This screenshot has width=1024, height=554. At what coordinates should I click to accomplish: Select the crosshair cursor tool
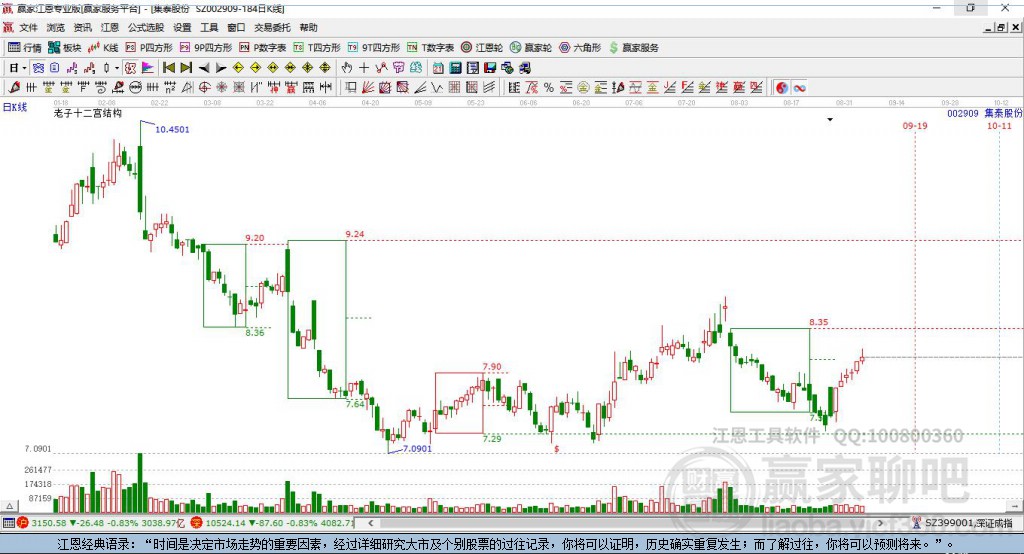[x=364, y=68]
